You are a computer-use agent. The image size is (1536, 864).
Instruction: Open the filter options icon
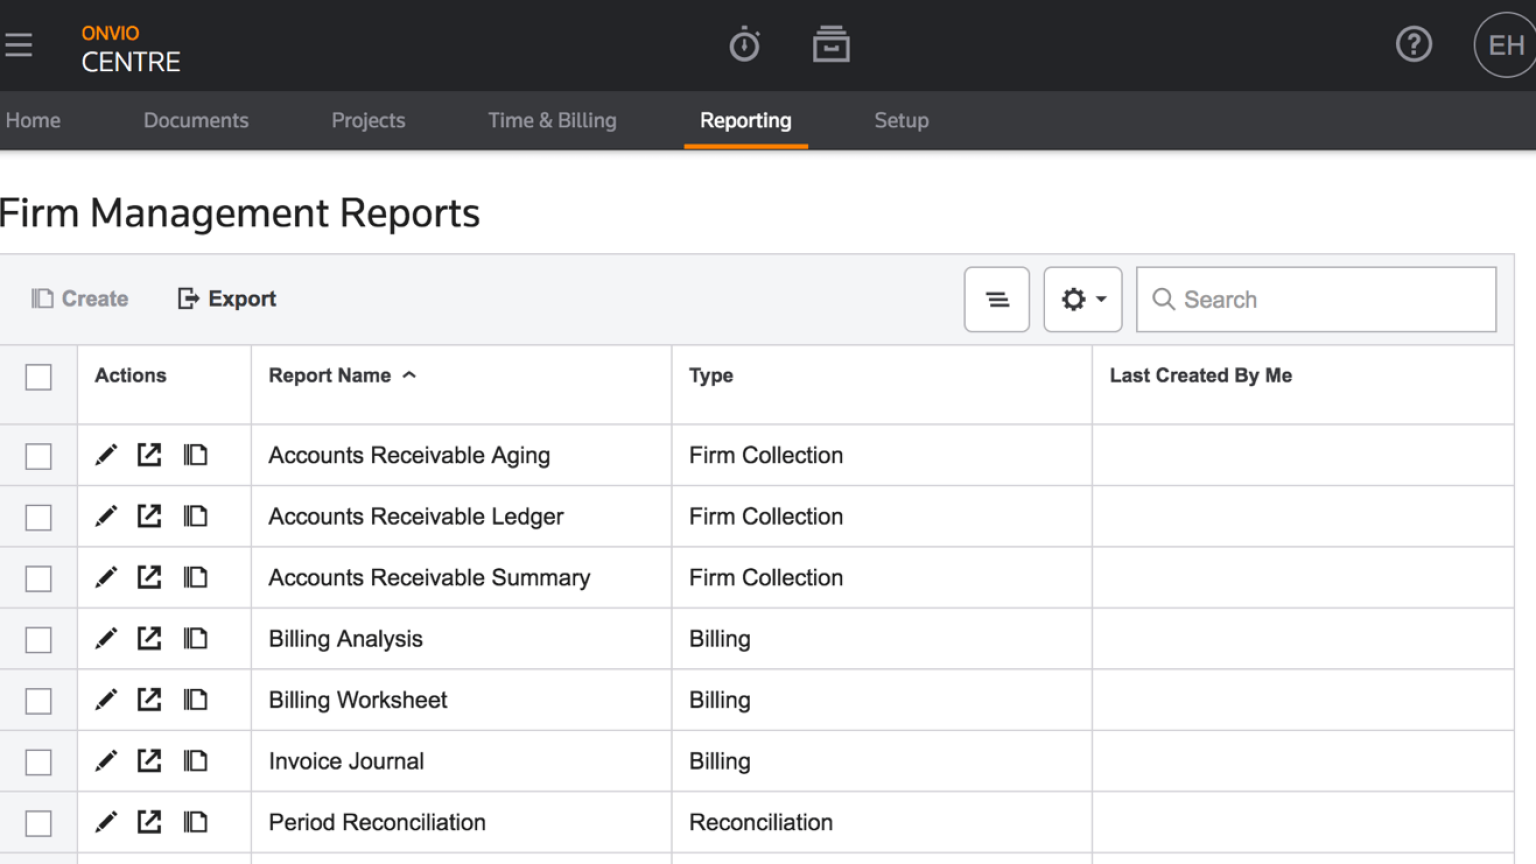pyautogui.click(x=996, y=299)
